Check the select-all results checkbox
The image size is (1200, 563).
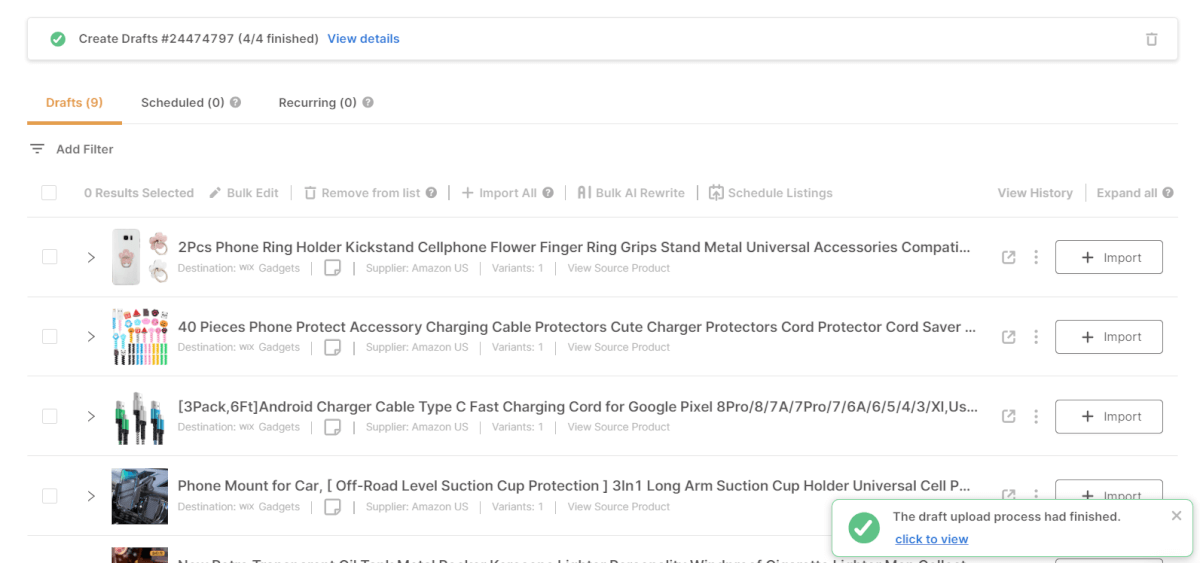click(49, 193)
